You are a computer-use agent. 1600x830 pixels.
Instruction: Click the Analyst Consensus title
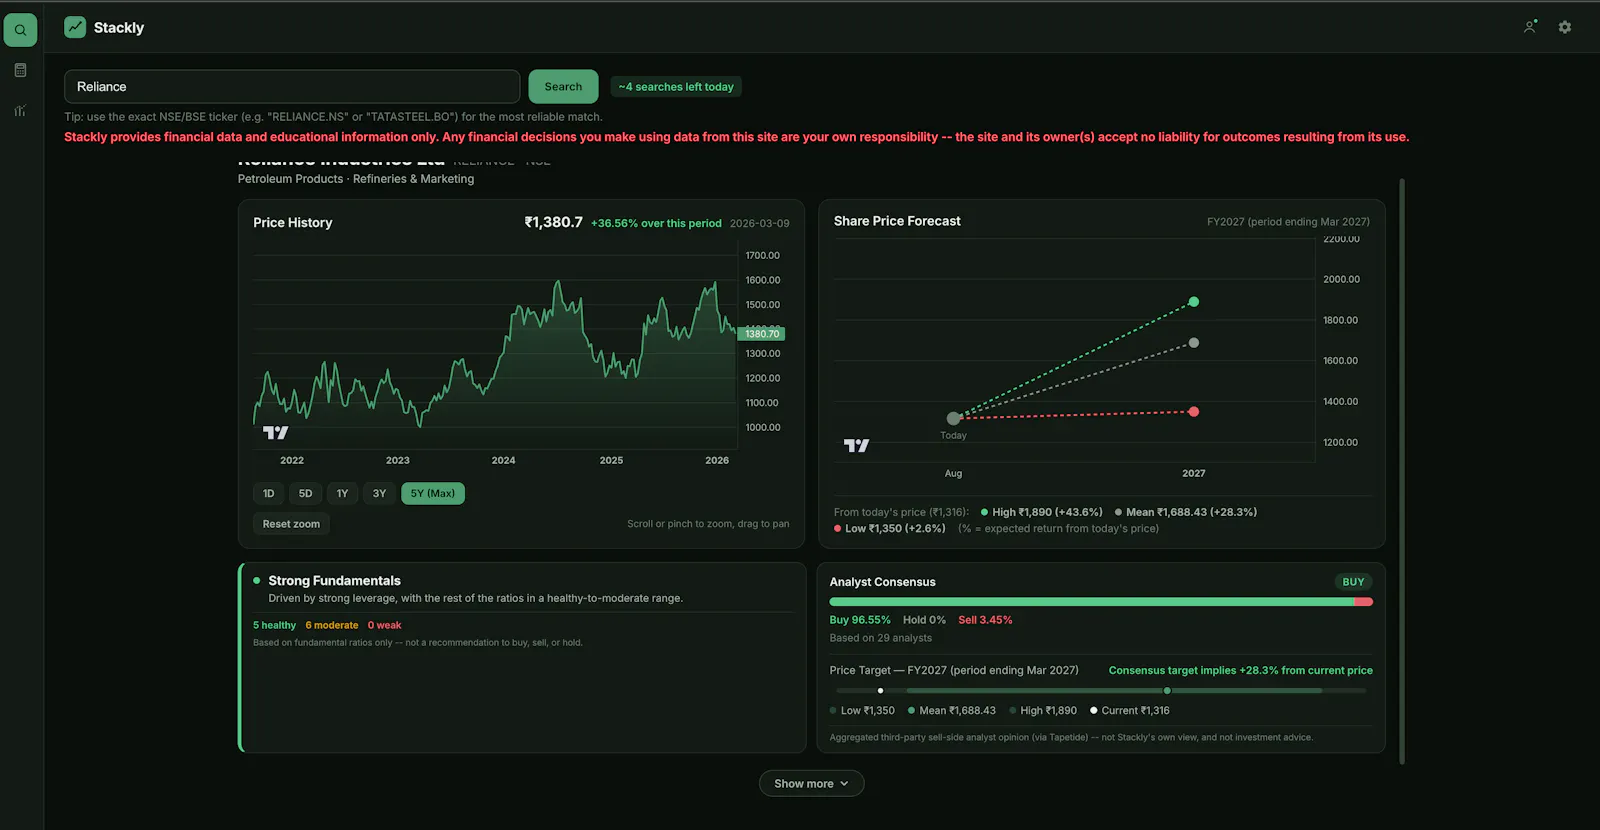(882, 582)
